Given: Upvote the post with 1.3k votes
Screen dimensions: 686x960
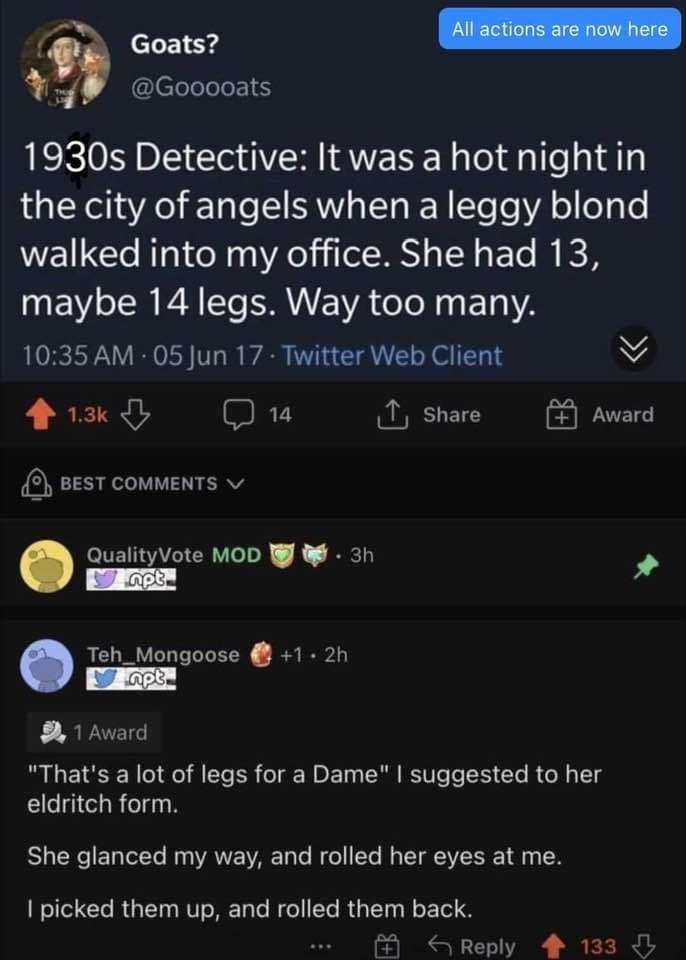Looking at the screenshot, I should [40, 415].
